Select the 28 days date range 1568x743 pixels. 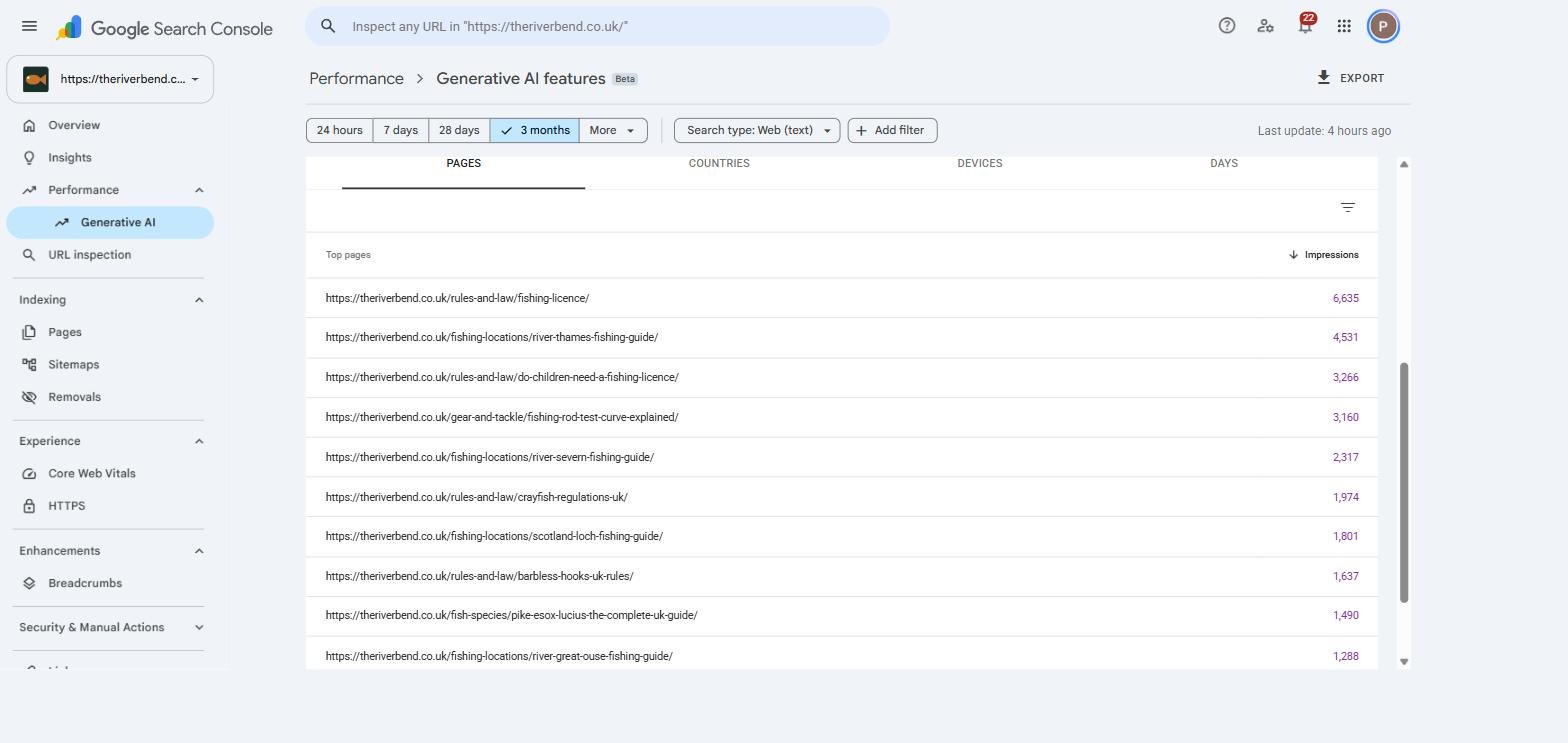tap(459, 130)
